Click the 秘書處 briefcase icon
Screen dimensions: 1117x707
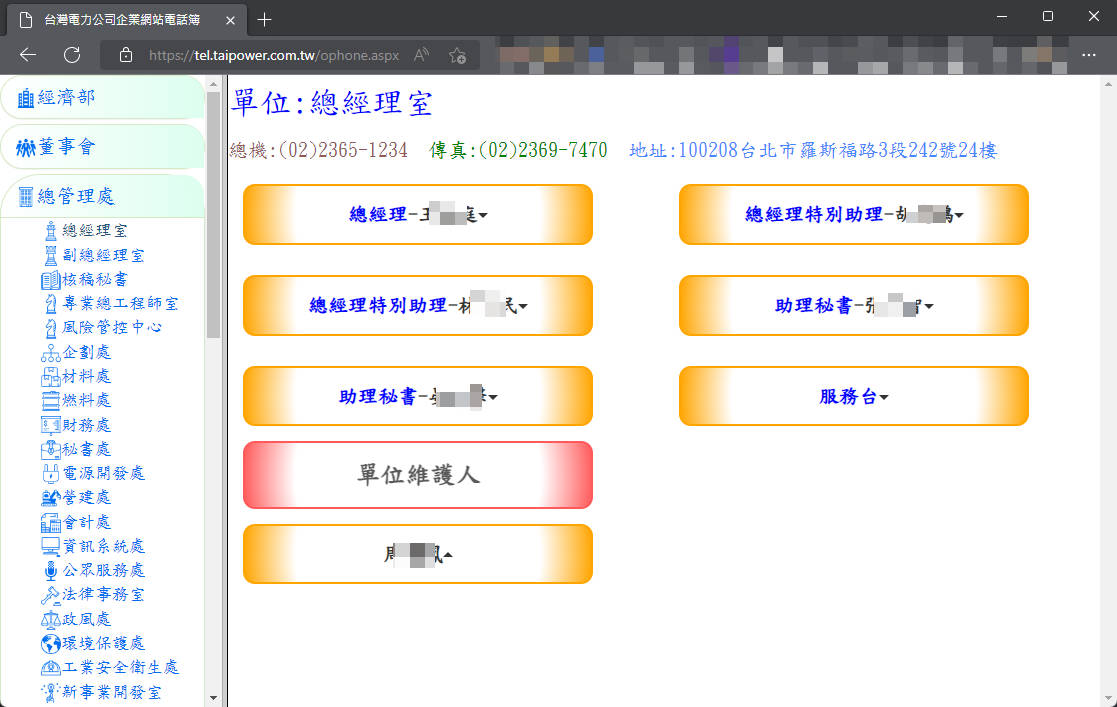click(51, 449)
